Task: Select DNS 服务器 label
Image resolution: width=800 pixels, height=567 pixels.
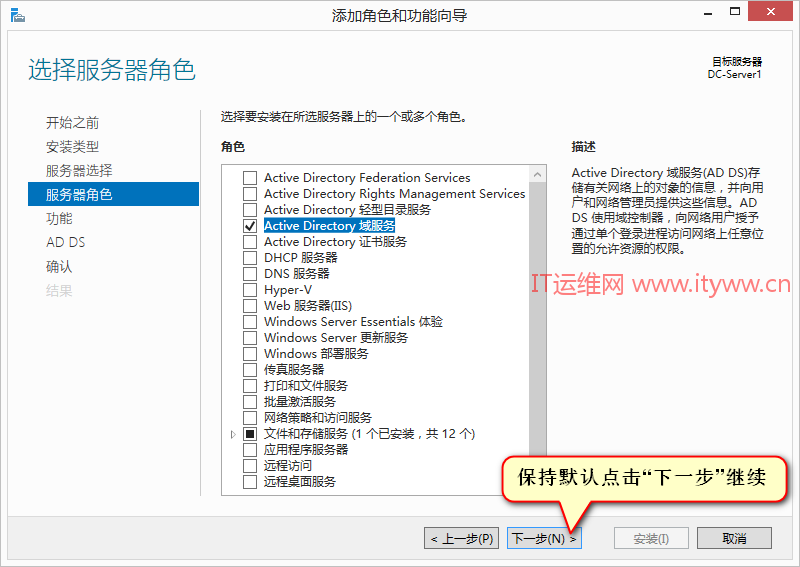Action: tap(296, 274)
